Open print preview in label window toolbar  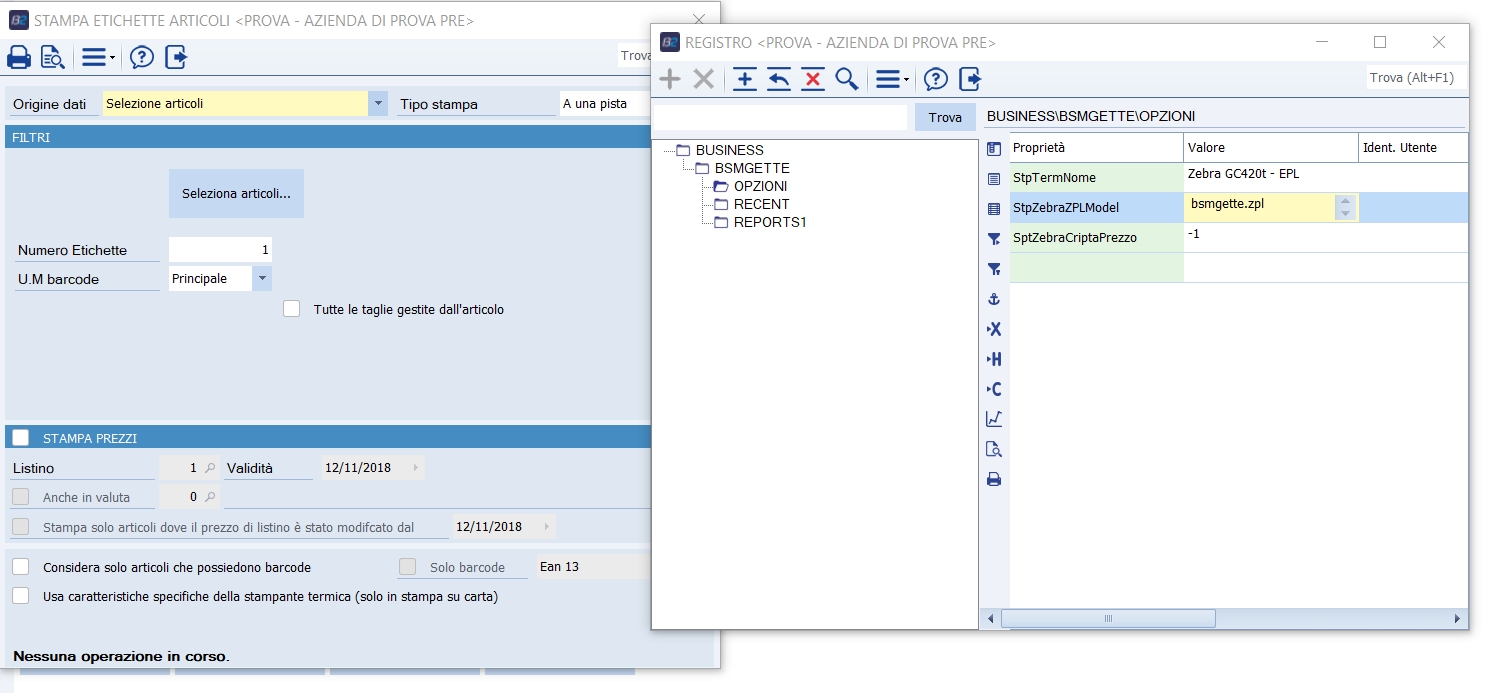(x=52, y=57)
